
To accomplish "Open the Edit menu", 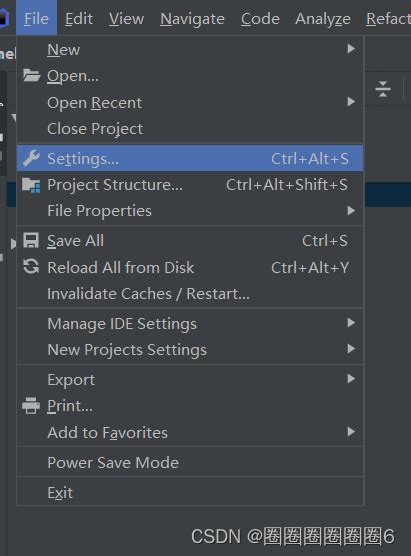I will click(79, 18).
